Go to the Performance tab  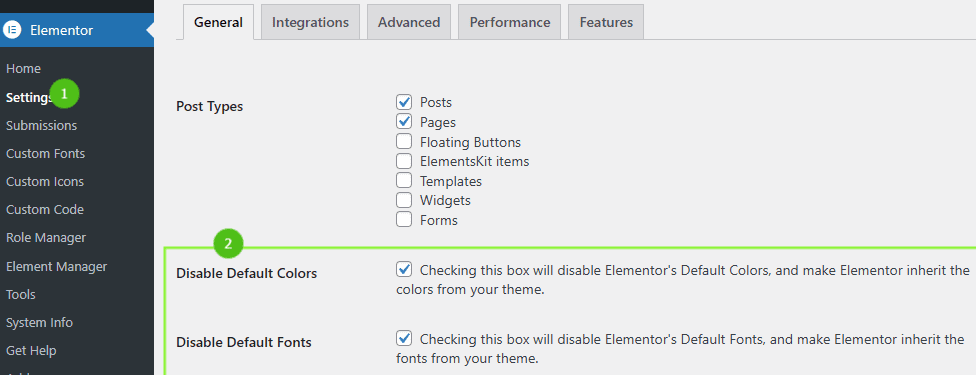coord(510,22)
